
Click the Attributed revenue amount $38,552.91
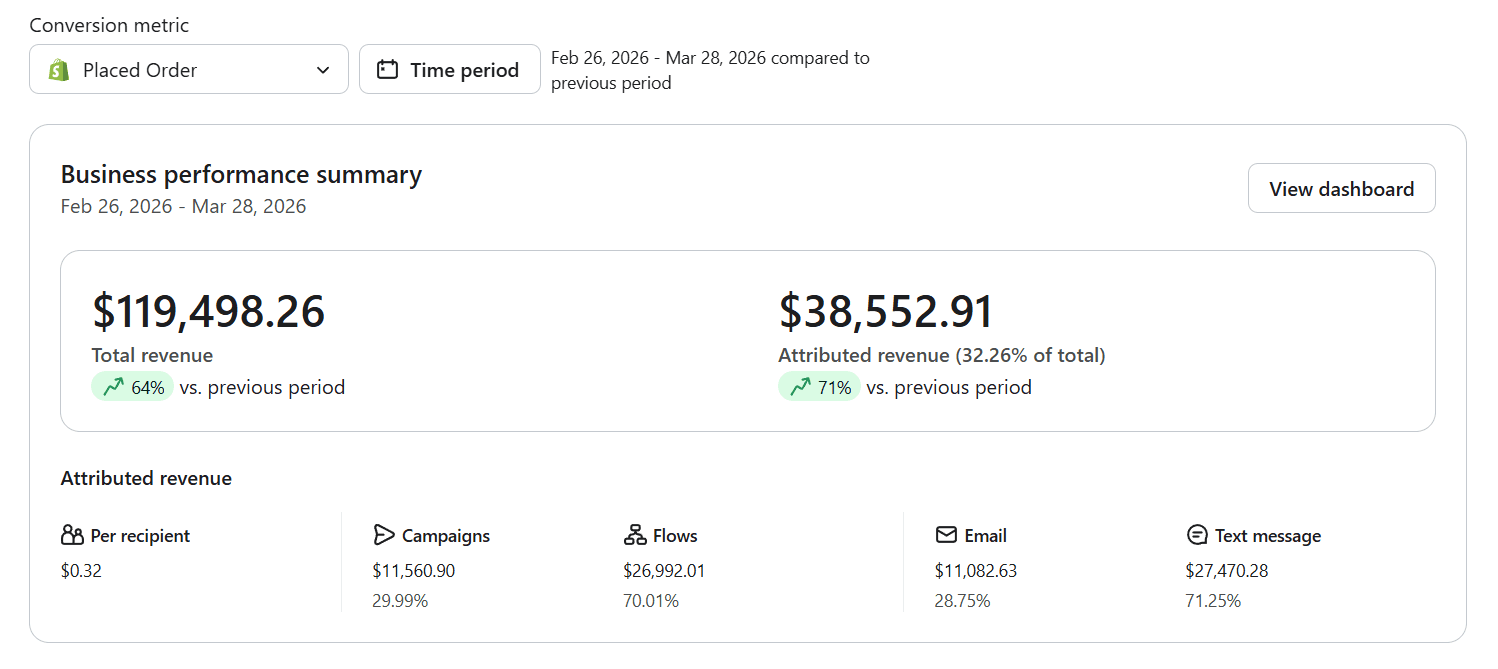coord(884,312)
